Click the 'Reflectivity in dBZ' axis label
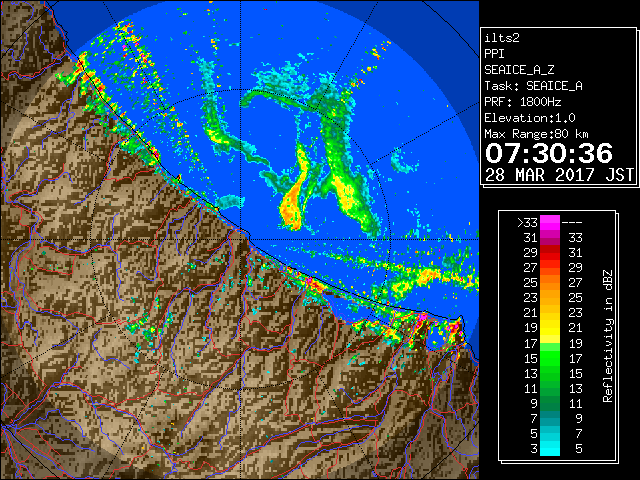Image resolution: width=640 pixels, height=480 pixels. (x=608, y=336)
